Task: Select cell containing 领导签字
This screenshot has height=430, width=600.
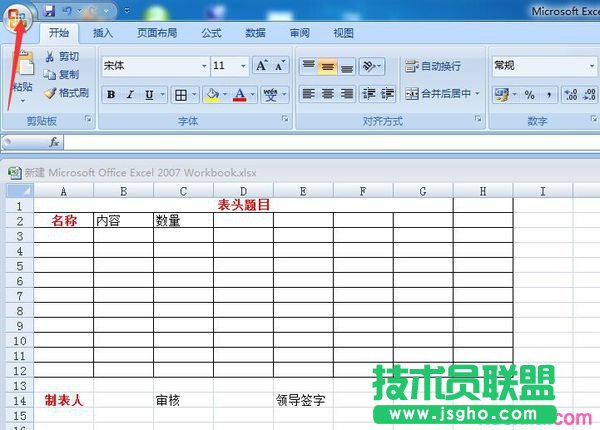Action: 303,400
